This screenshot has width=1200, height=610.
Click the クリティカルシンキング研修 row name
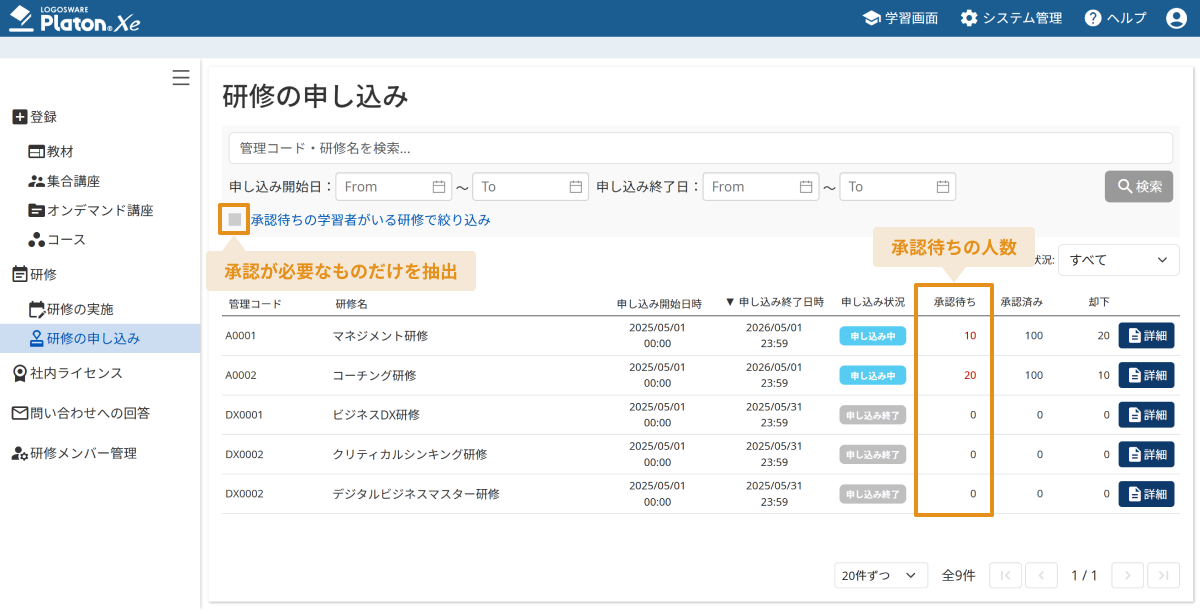pyautogui.click(x=410, y=454)
